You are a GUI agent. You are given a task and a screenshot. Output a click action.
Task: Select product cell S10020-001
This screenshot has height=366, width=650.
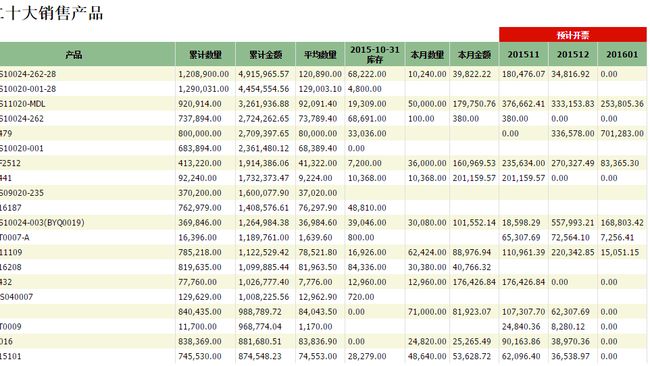tap(22, 148)
